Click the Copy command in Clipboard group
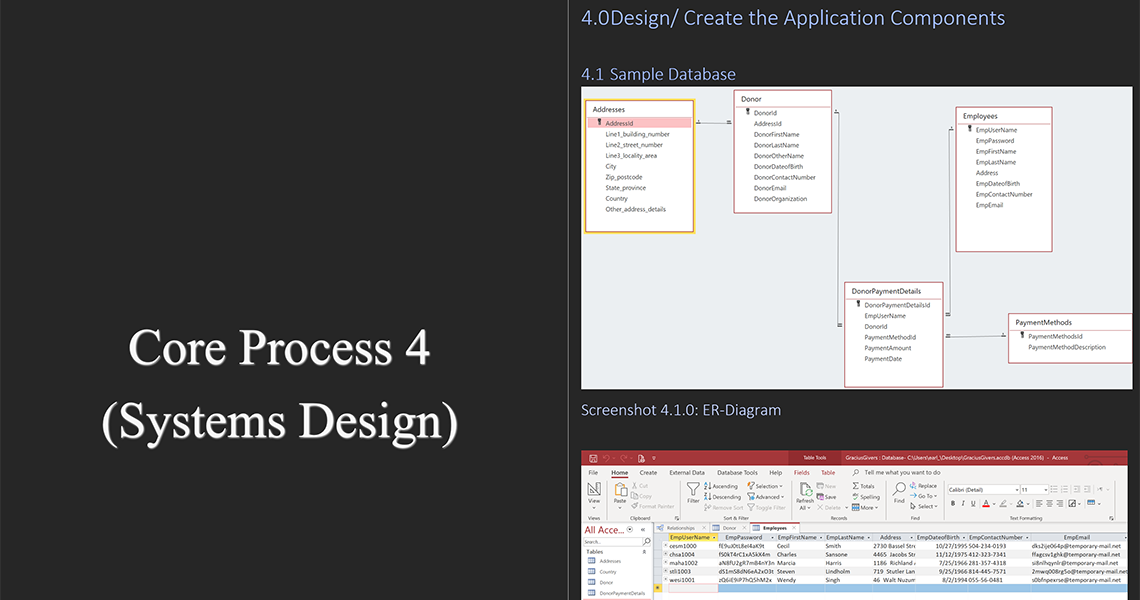 point(641,496)
